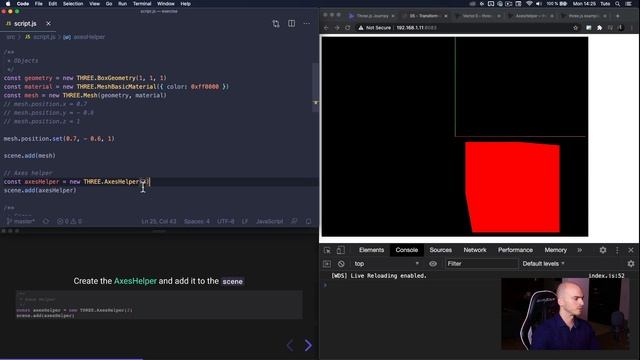Open the Apple menu
Screen dimensions: 640x360
(x=8, y=4)
